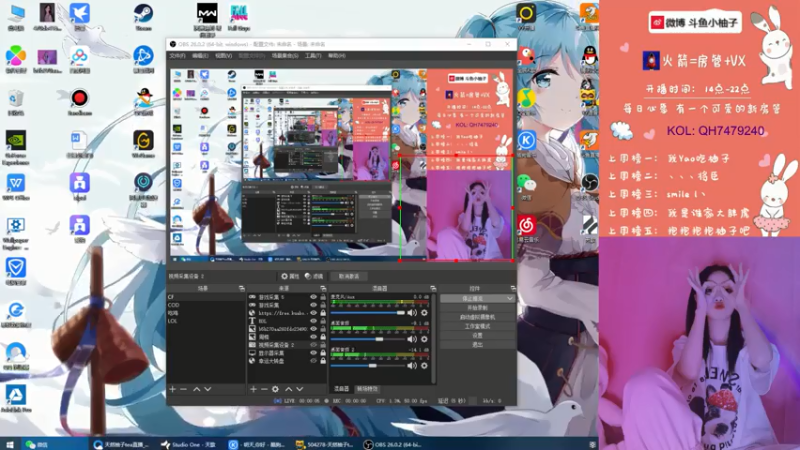The image size is (800, 450).
Task: Open the red NetEase Cloud Music desktop icon
Action: 527,228
